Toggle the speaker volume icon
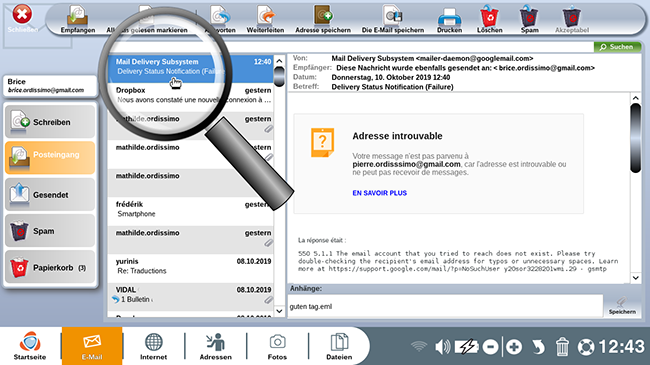 pos(443,347)
